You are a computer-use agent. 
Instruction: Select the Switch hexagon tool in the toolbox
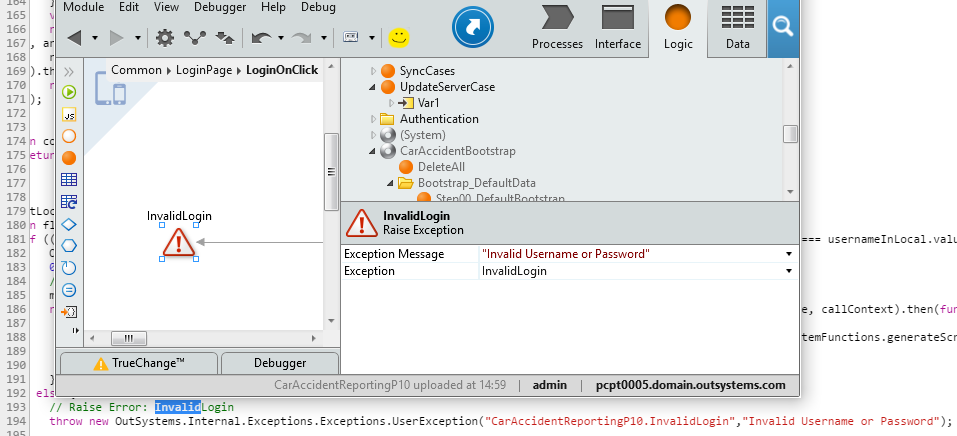click(69, 245)
